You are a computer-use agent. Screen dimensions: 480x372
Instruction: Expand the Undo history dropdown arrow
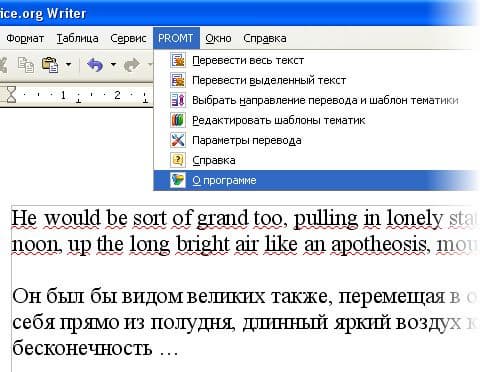[113, 64]
